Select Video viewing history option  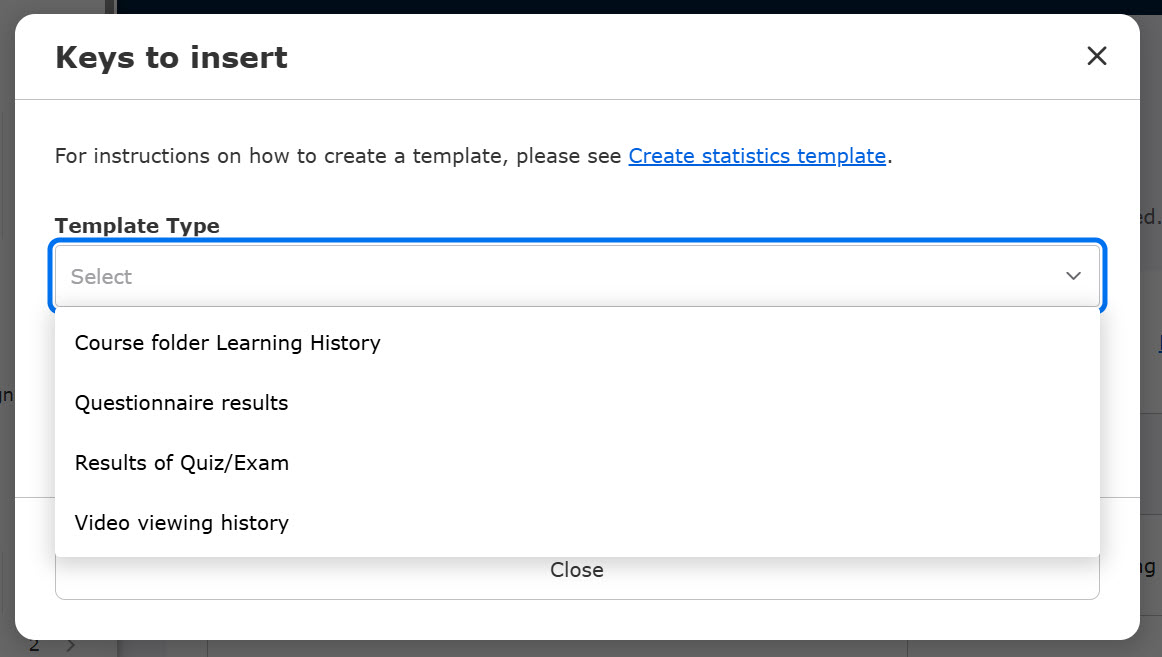point(182,523)
